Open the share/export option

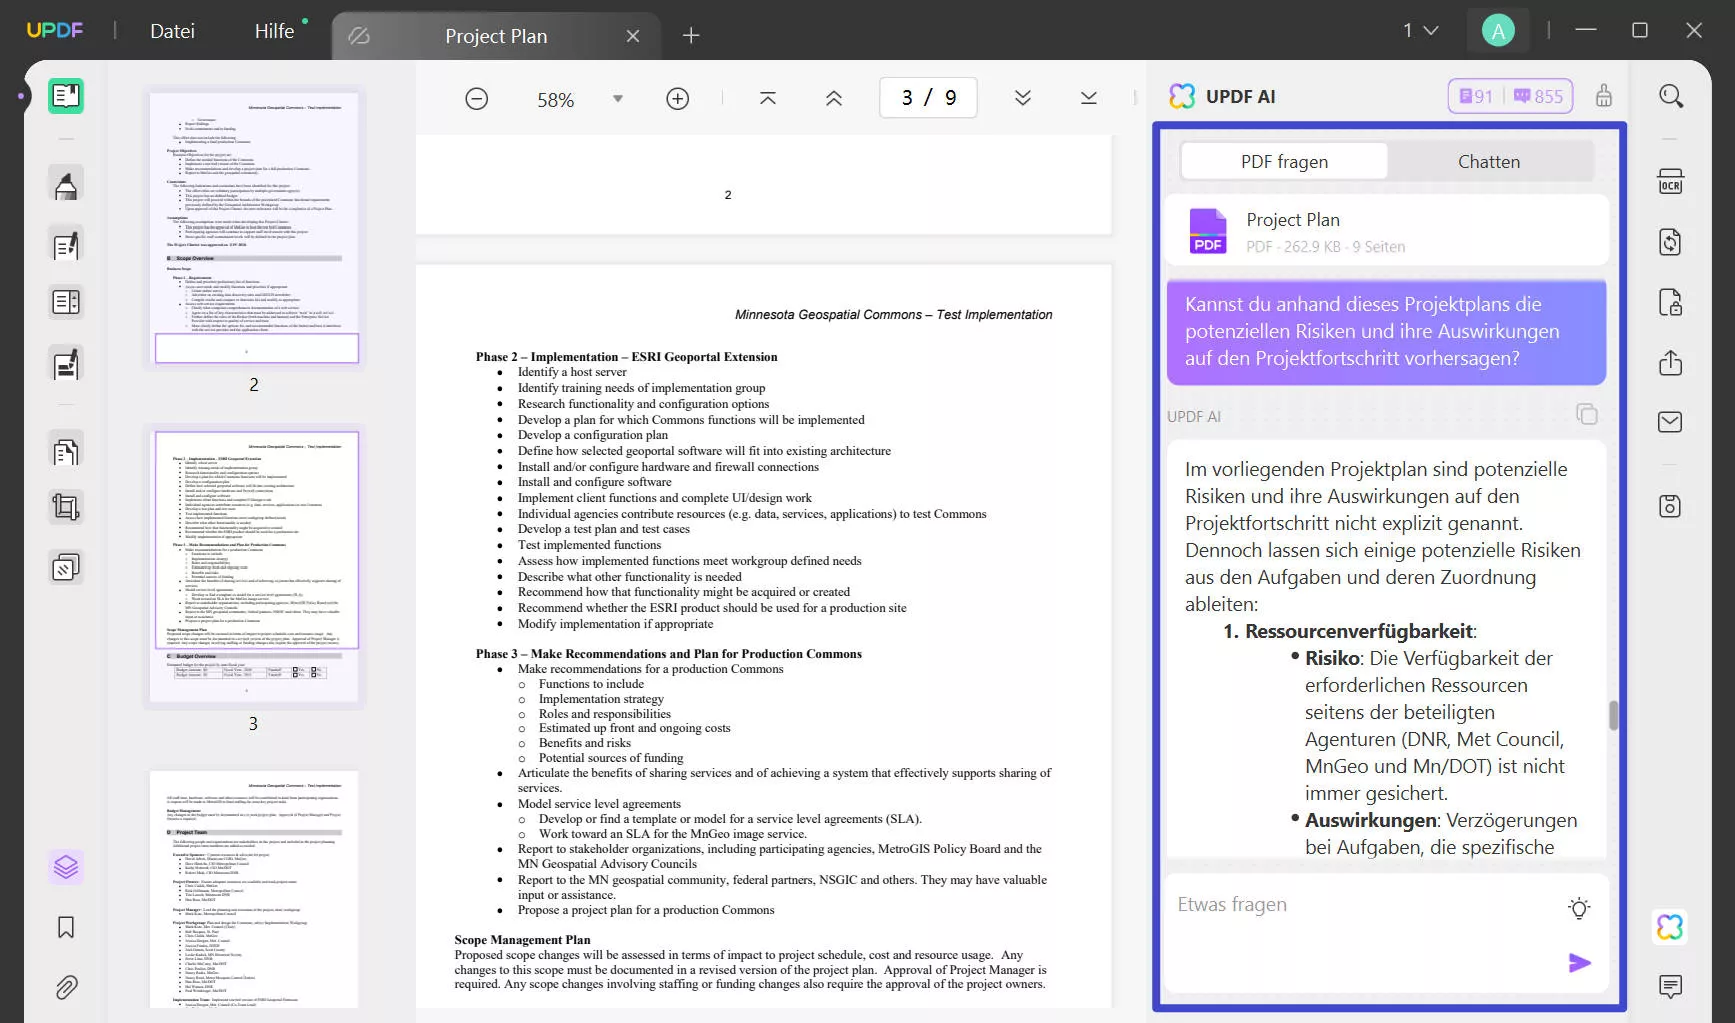pyautogui.click(x=1671, y=363)
